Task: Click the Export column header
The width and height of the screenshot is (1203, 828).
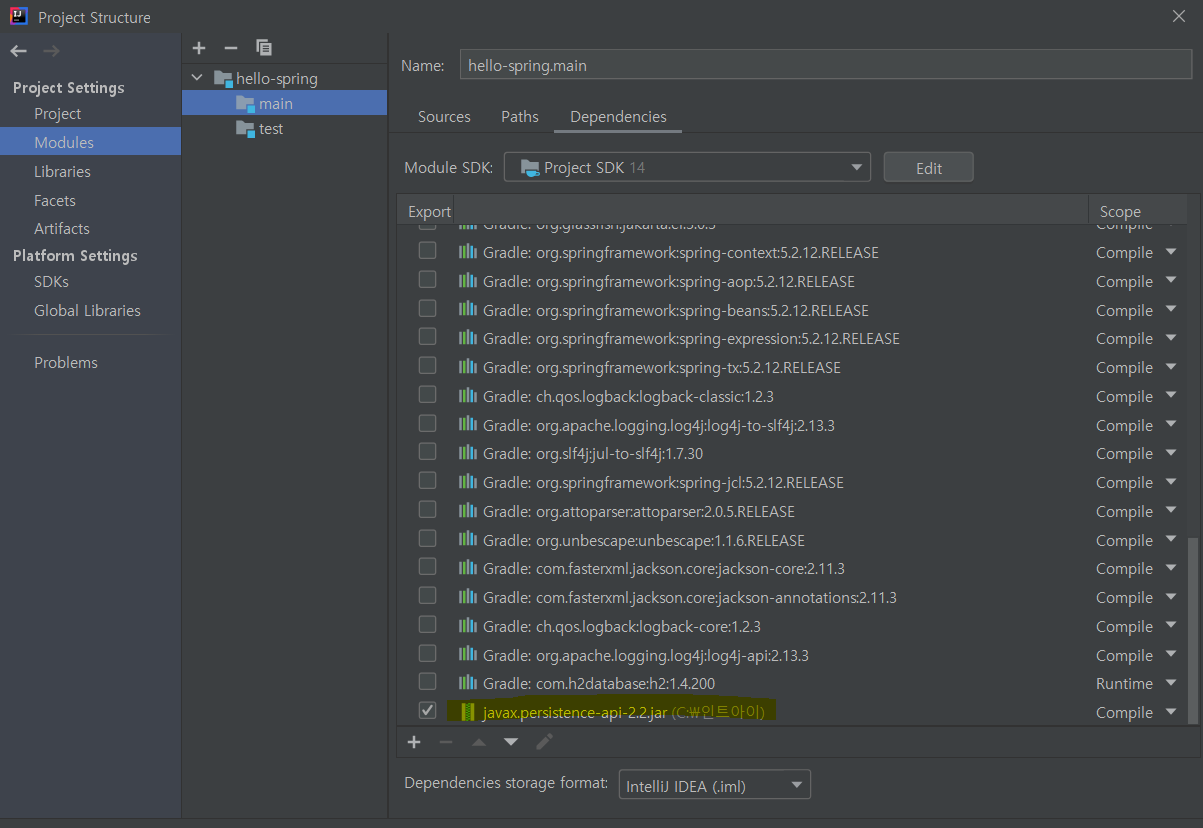Action: click(429, 211)
